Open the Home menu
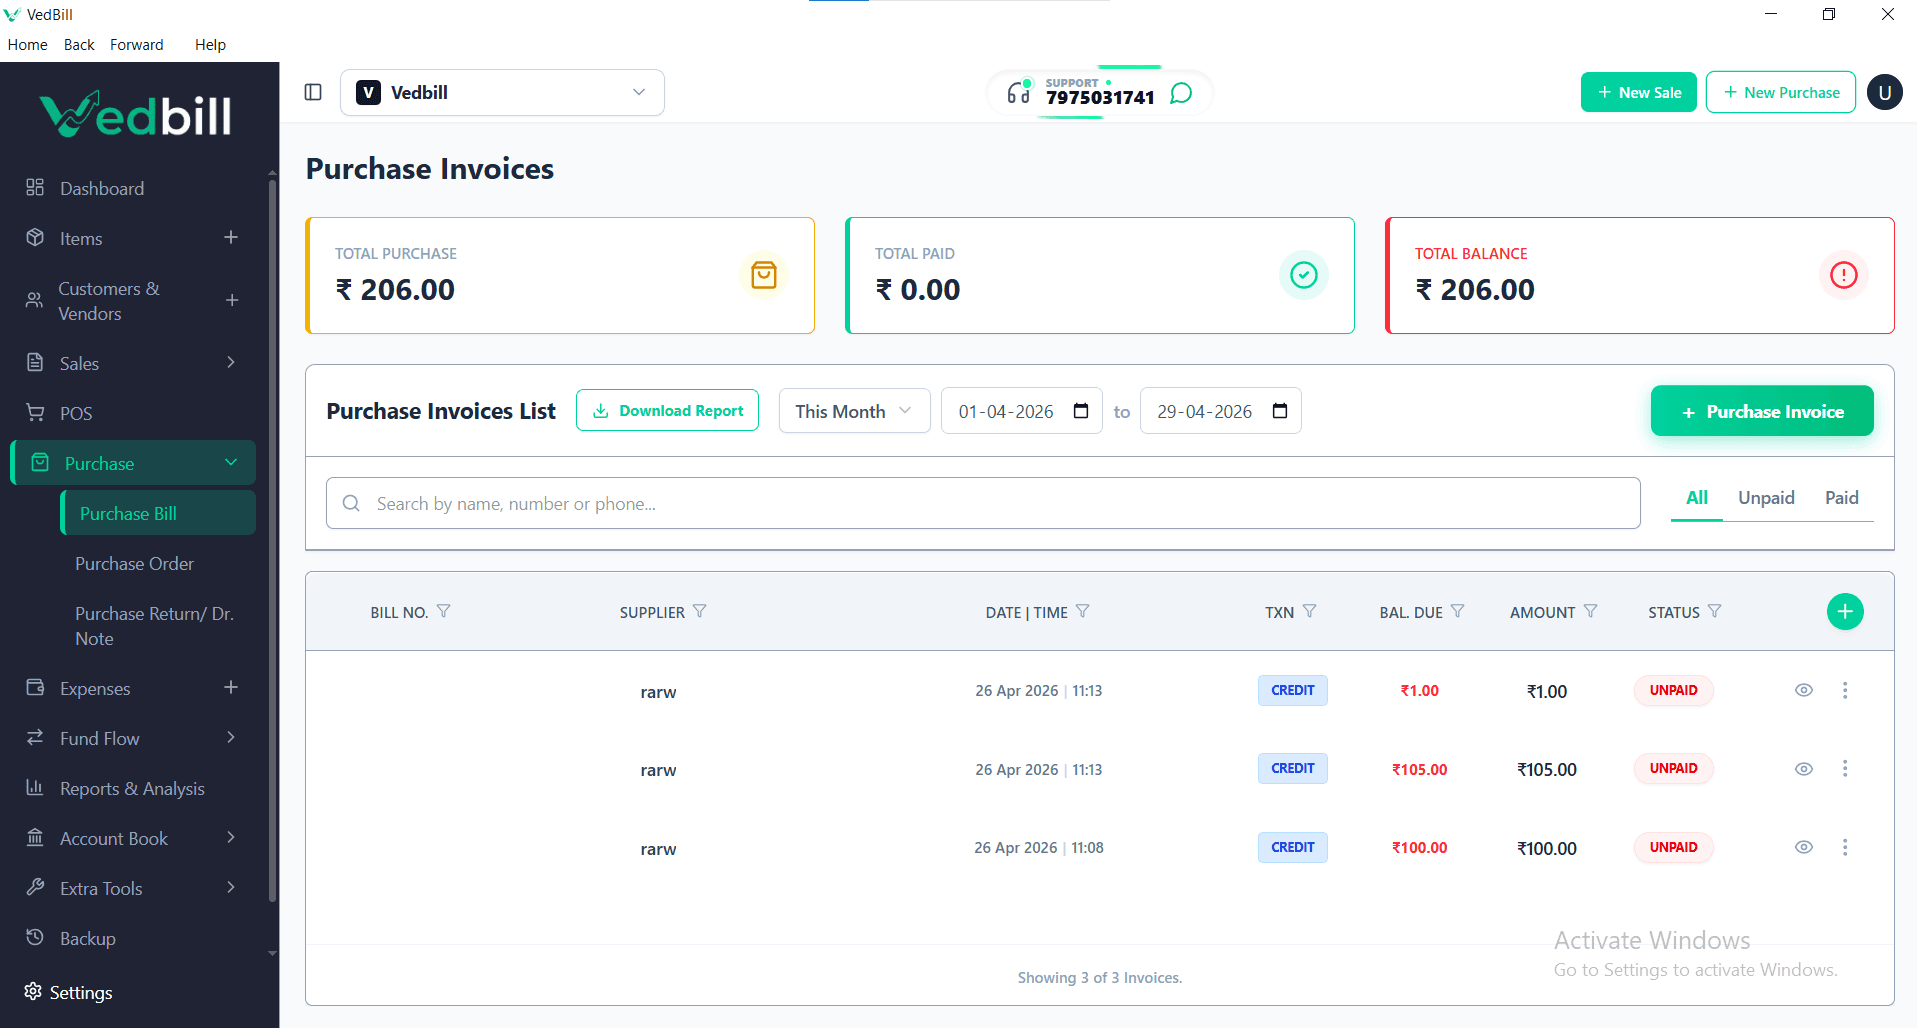Viewport: 1917px width, 1028px height. click(27, 44)
